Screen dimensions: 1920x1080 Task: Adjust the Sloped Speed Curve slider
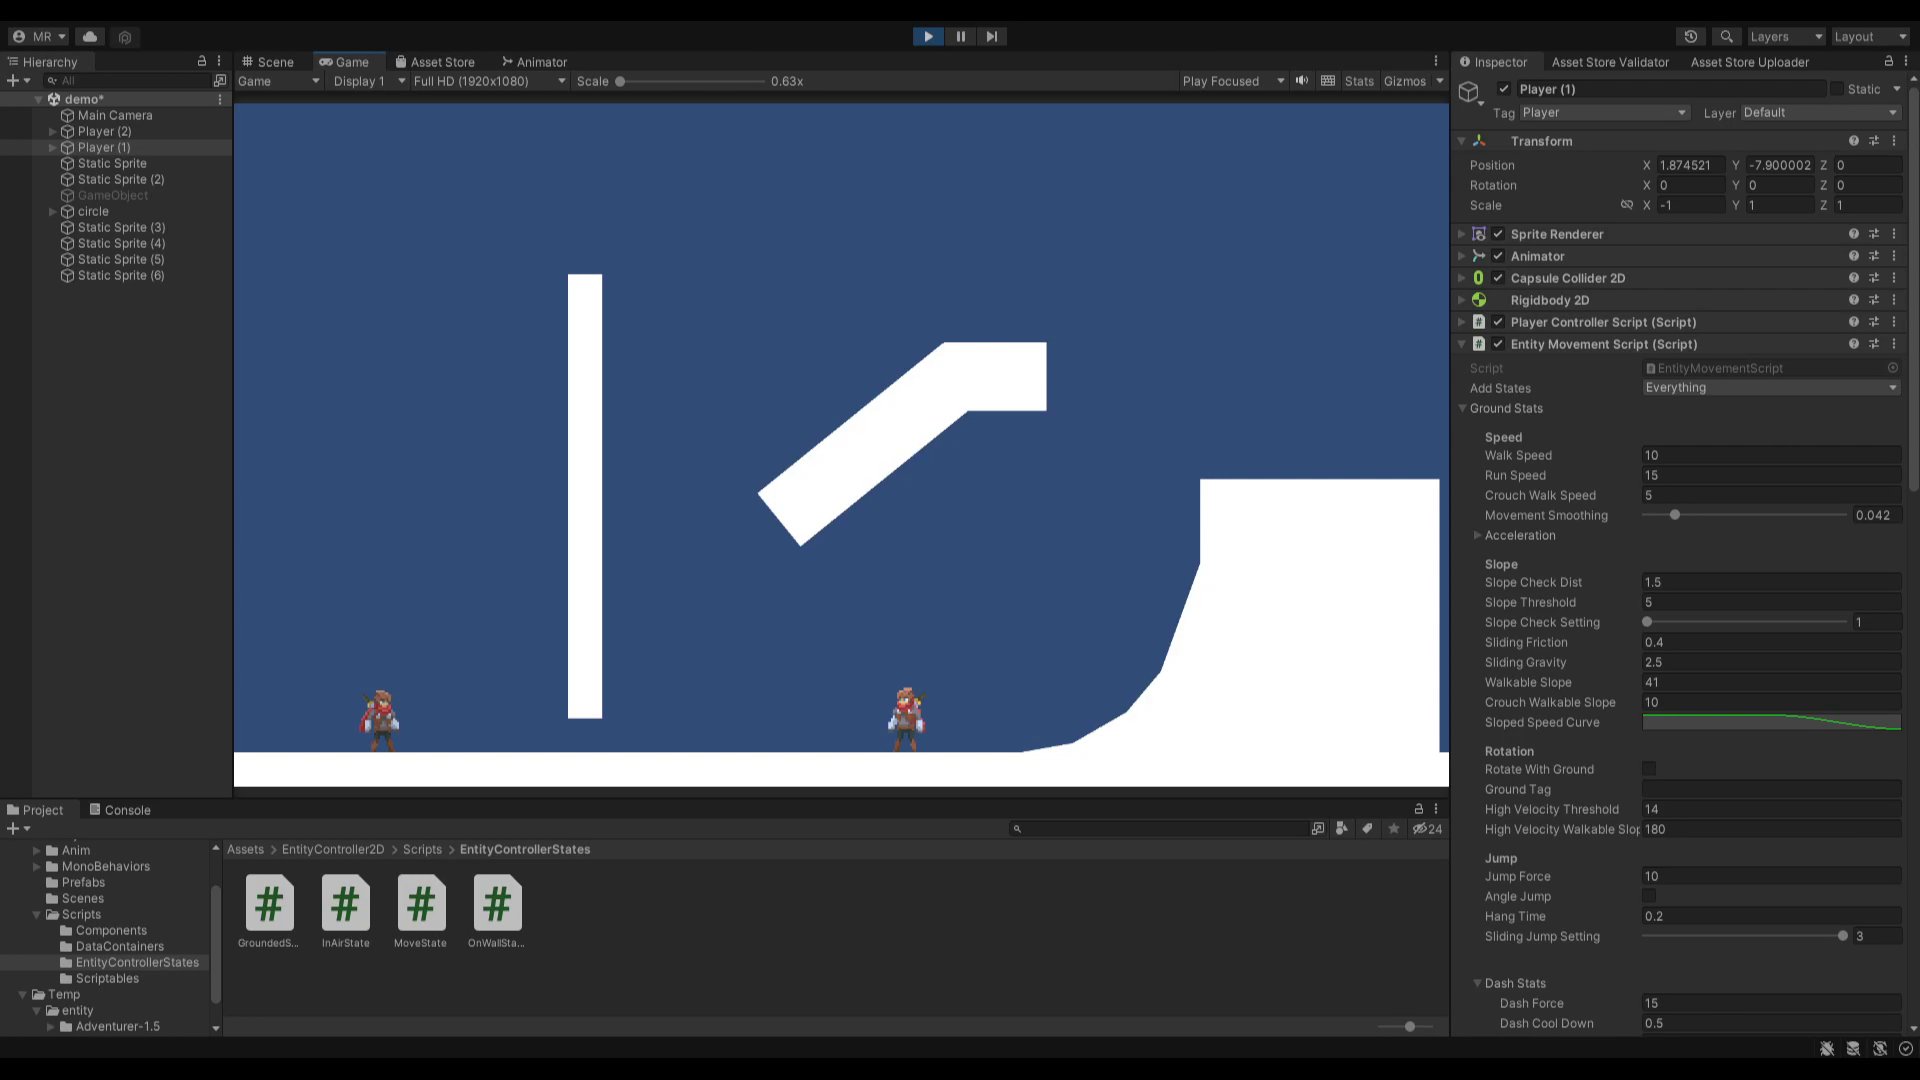1774,721
